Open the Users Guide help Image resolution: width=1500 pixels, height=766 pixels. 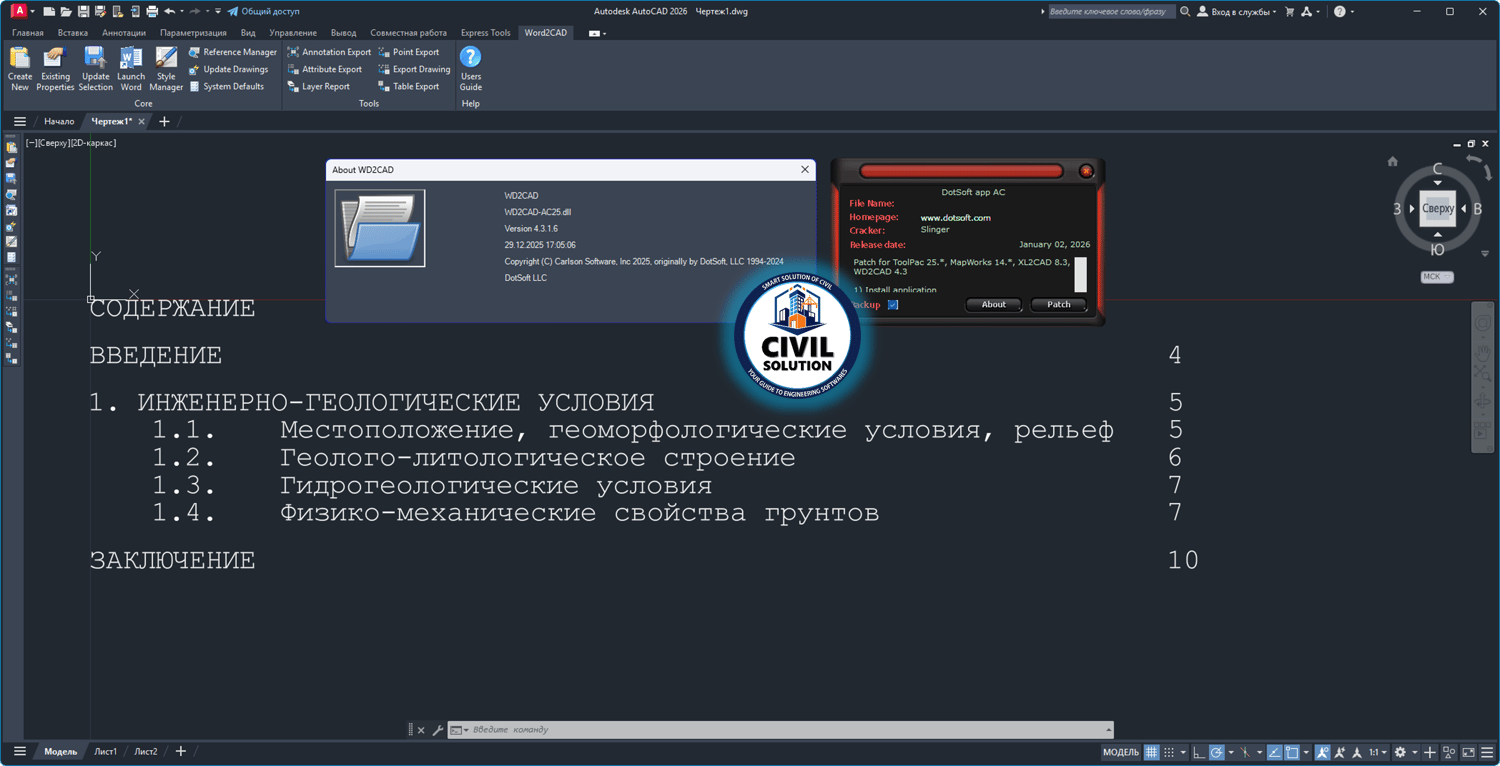coord(470,68)
